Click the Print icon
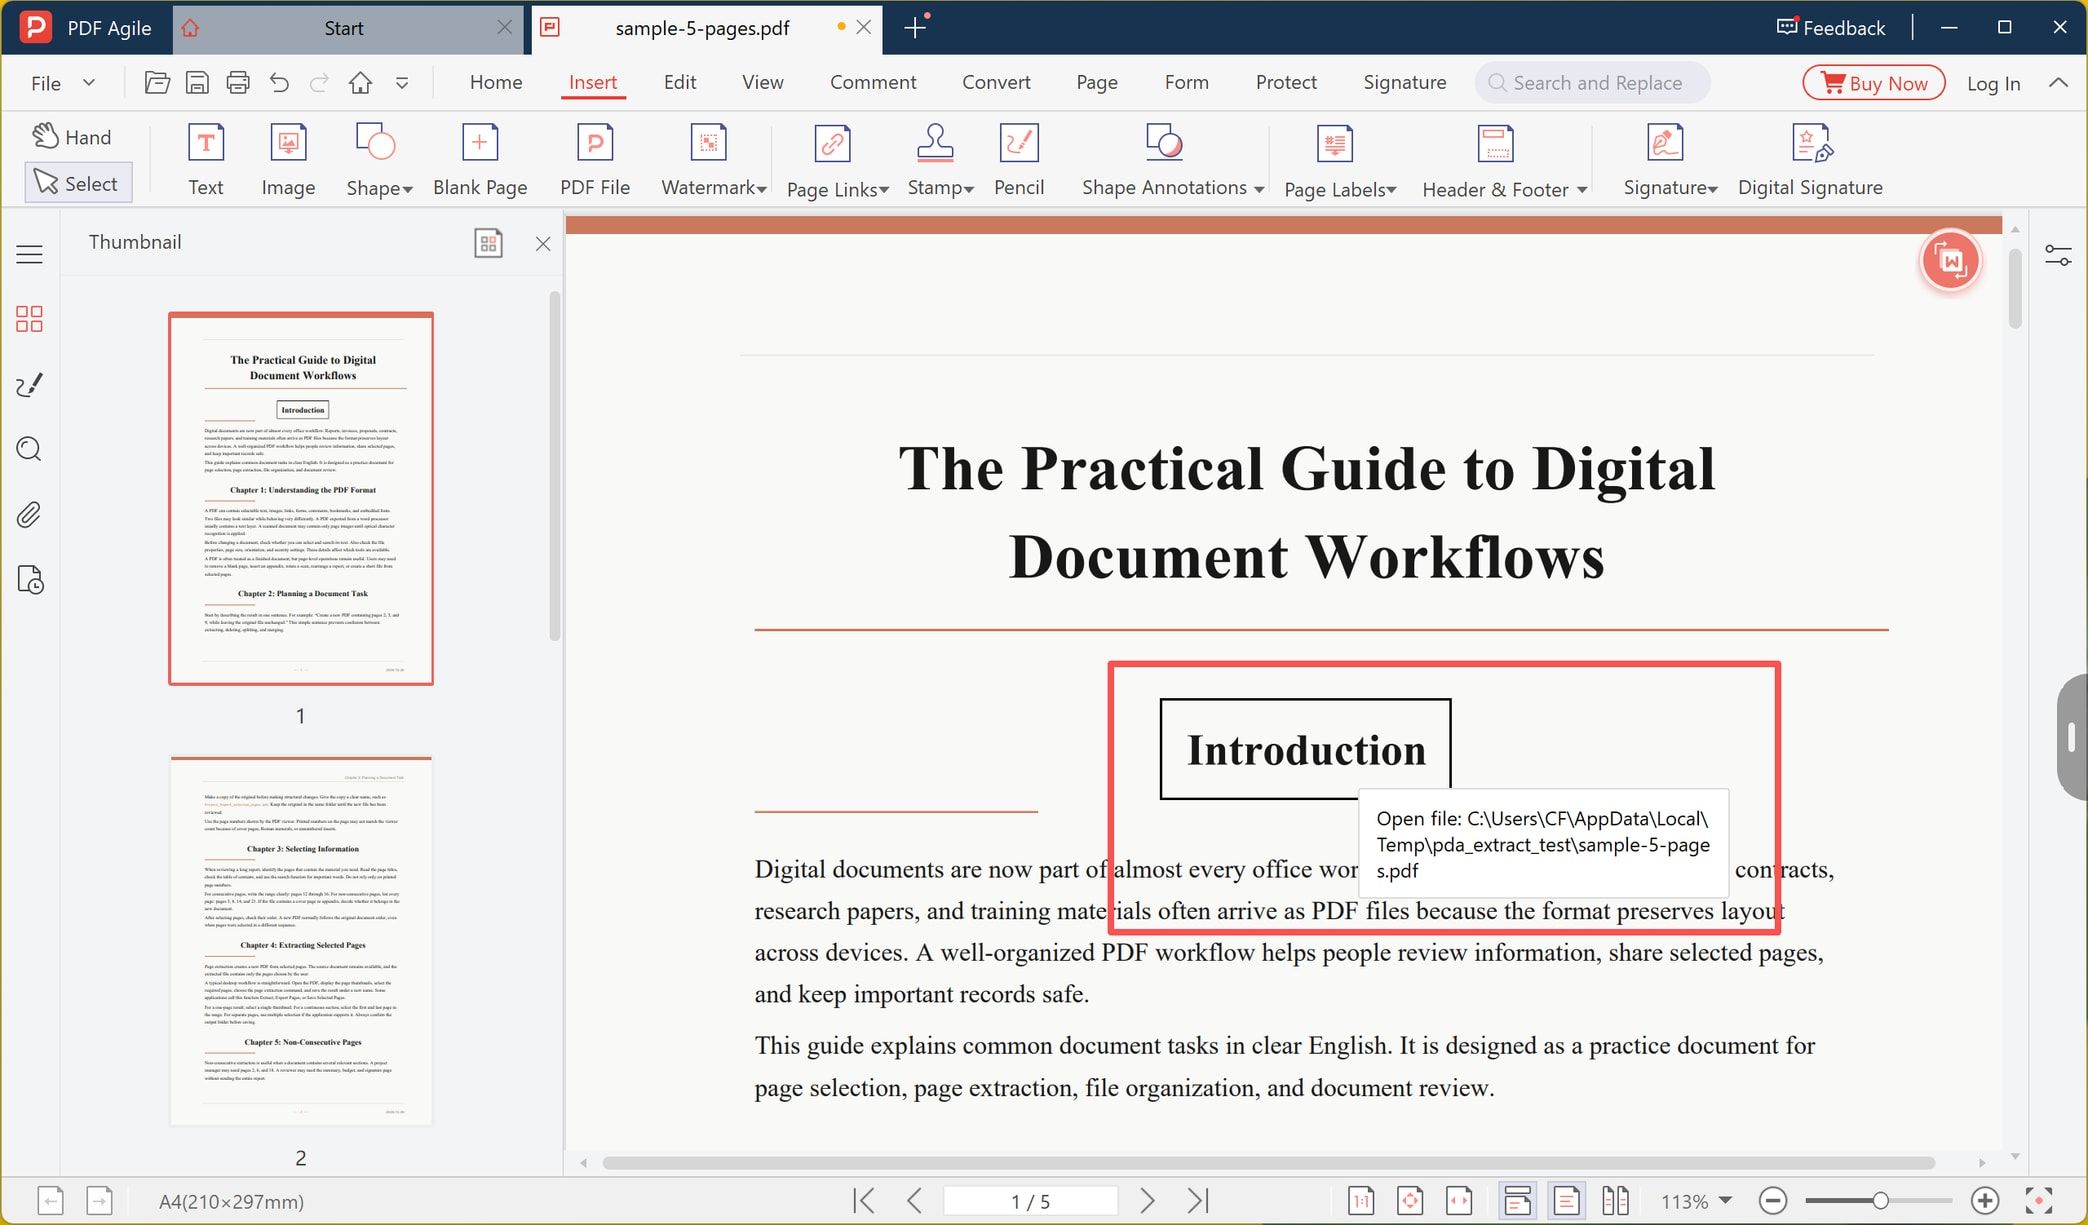2088x1225 pixels. pyautogui.click(x=238, y=83)
